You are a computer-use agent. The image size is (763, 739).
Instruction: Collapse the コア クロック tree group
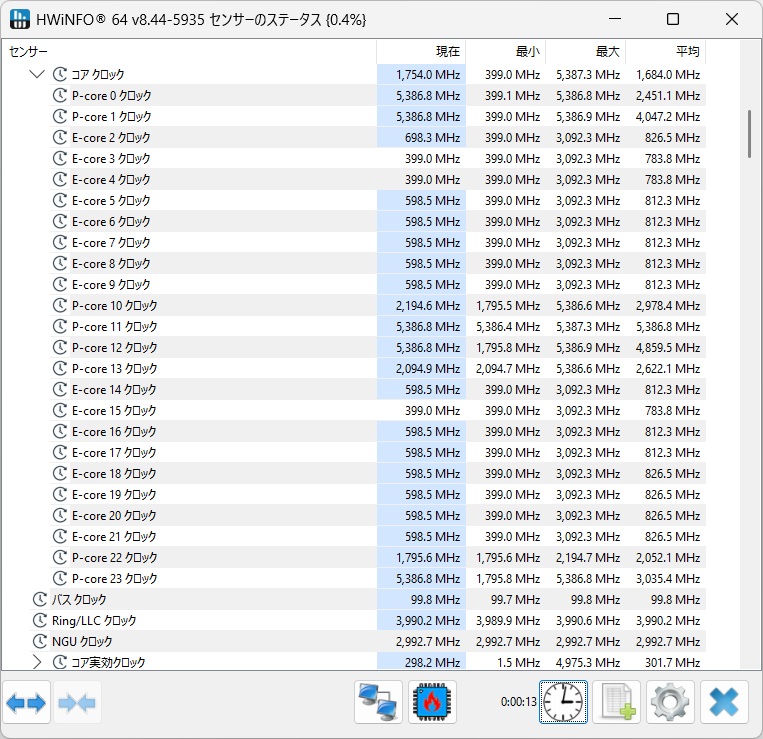37,74
